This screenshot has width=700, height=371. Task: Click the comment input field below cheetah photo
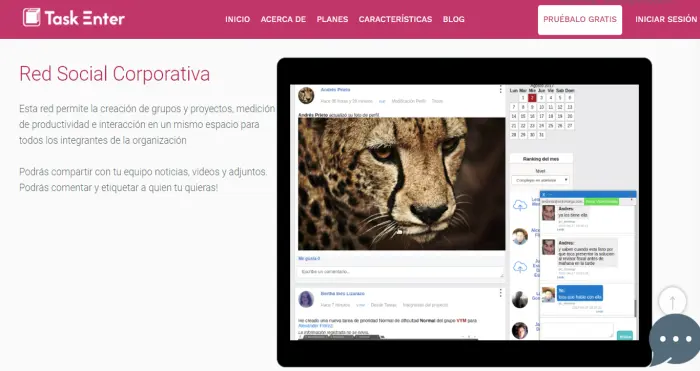tap(400, 272)
